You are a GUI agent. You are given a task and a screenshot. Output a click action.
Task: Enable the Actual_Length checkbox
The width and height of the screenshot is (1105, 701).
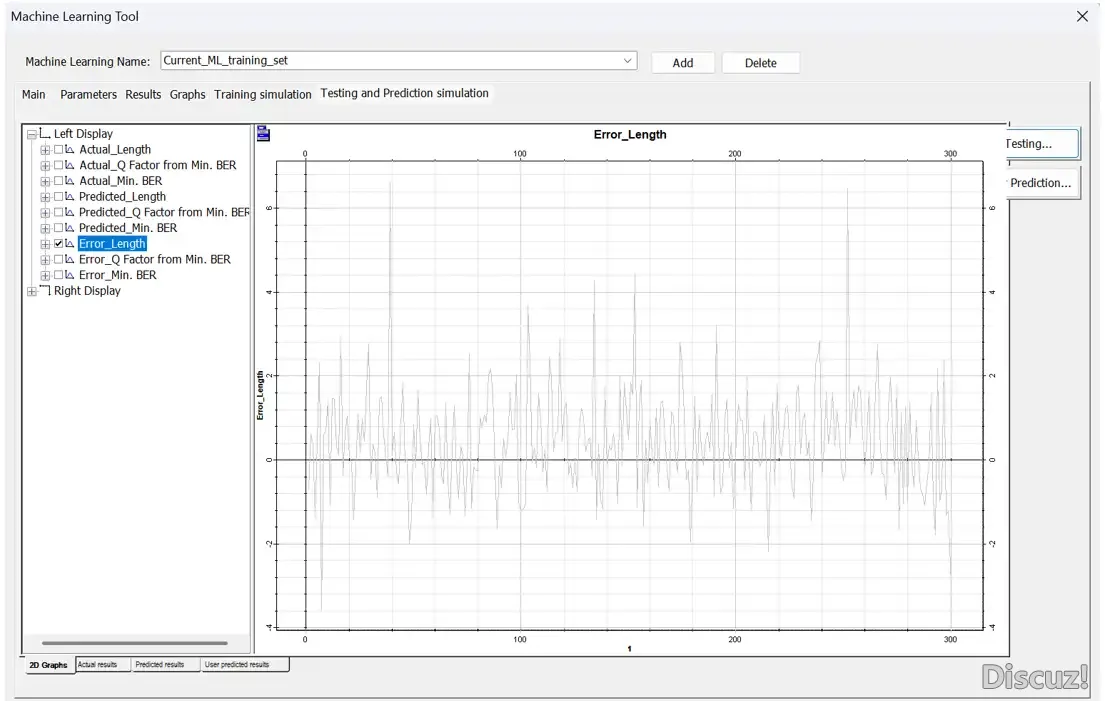[x=58, y=149]
